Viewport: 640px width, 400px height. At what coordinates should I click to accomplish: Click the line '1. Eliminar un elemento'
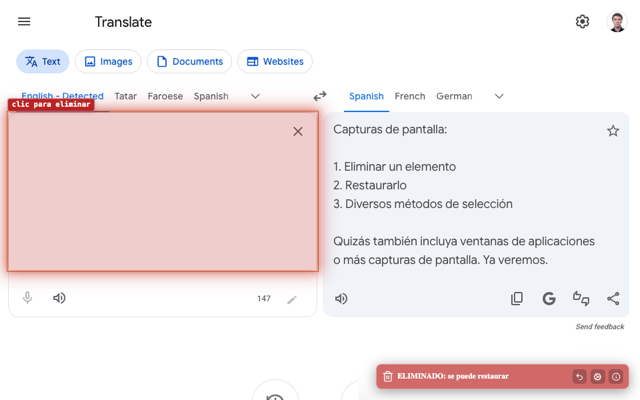tap(394, 167)
